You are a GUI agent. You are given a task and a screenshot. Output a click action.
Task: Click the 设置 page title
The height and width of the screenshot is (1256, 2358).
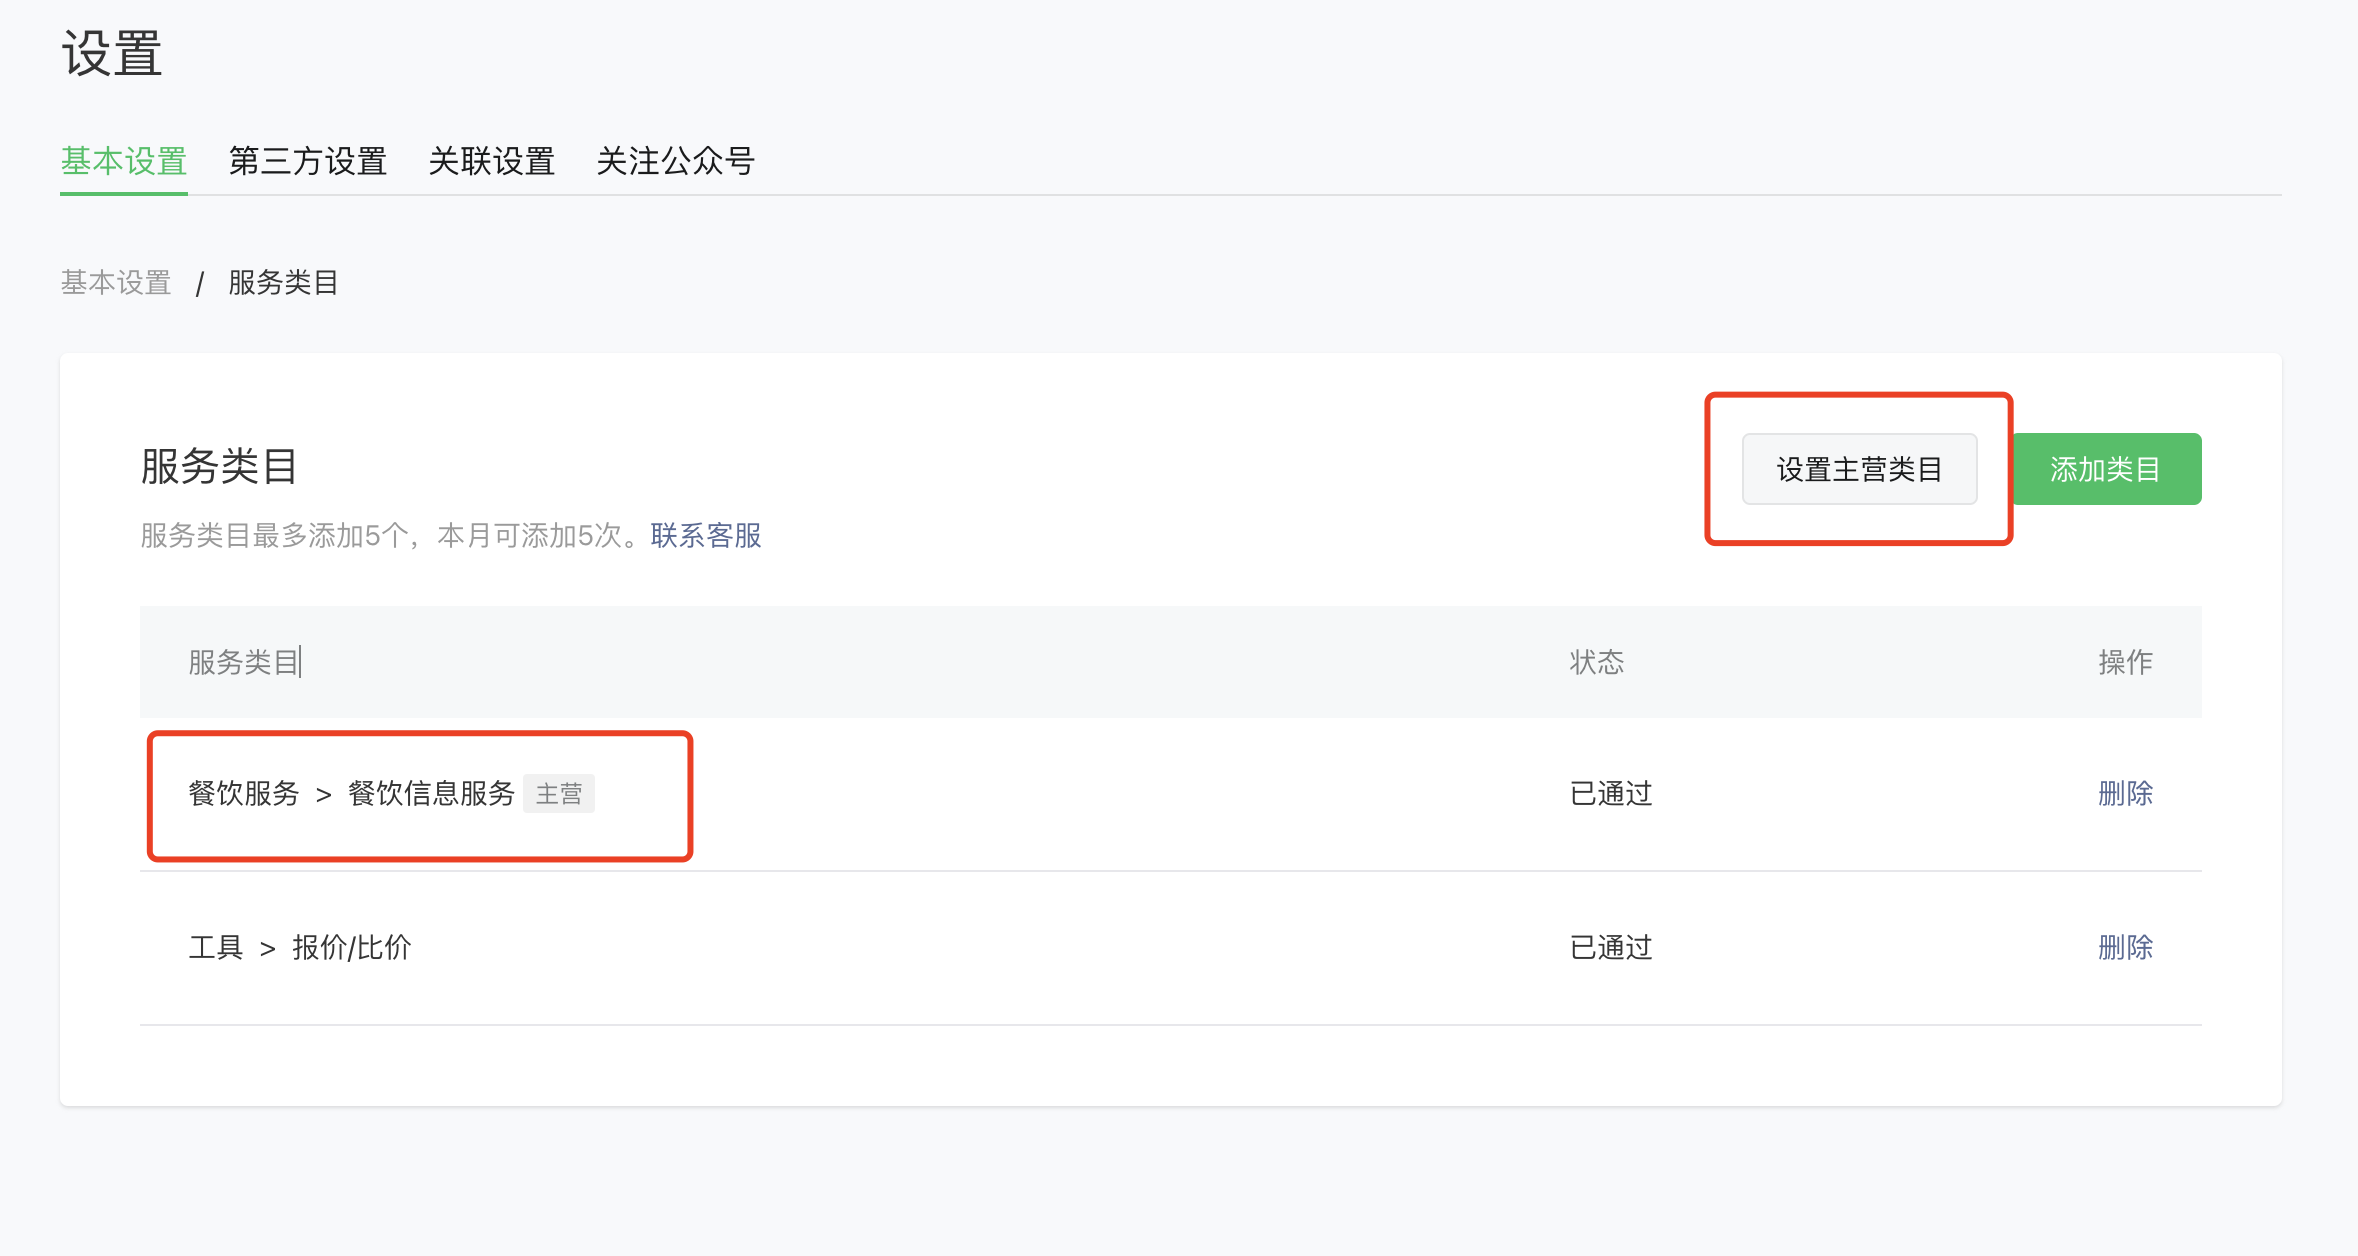coord(112,53)
